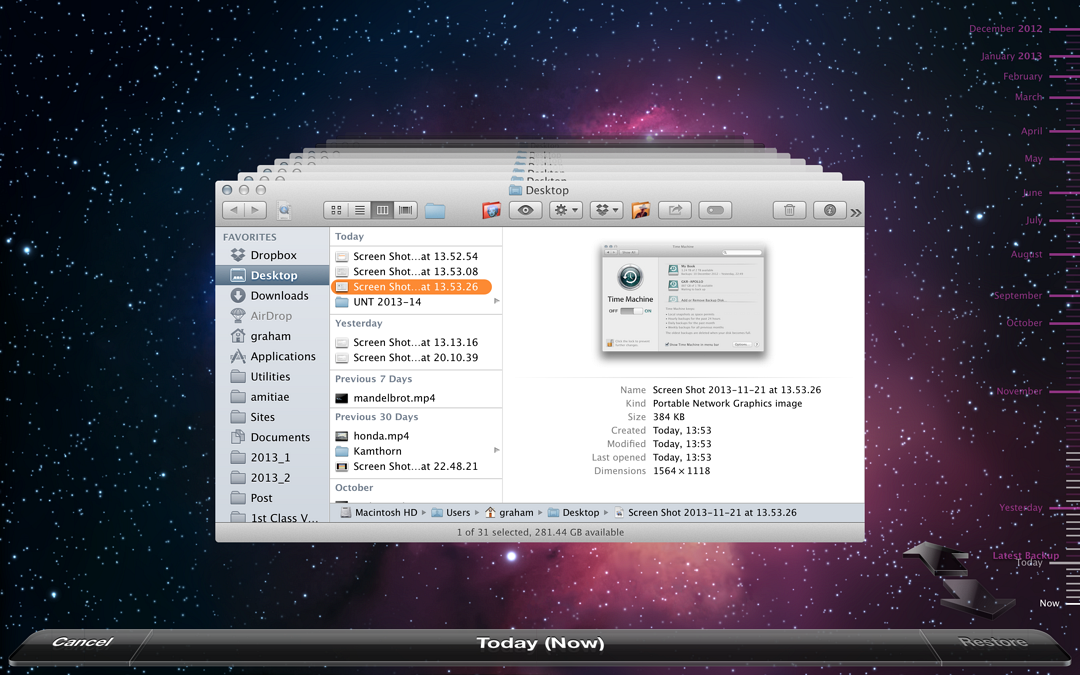Select honda.mp4 file
The image size is (1080, 675).
(416, 436)
